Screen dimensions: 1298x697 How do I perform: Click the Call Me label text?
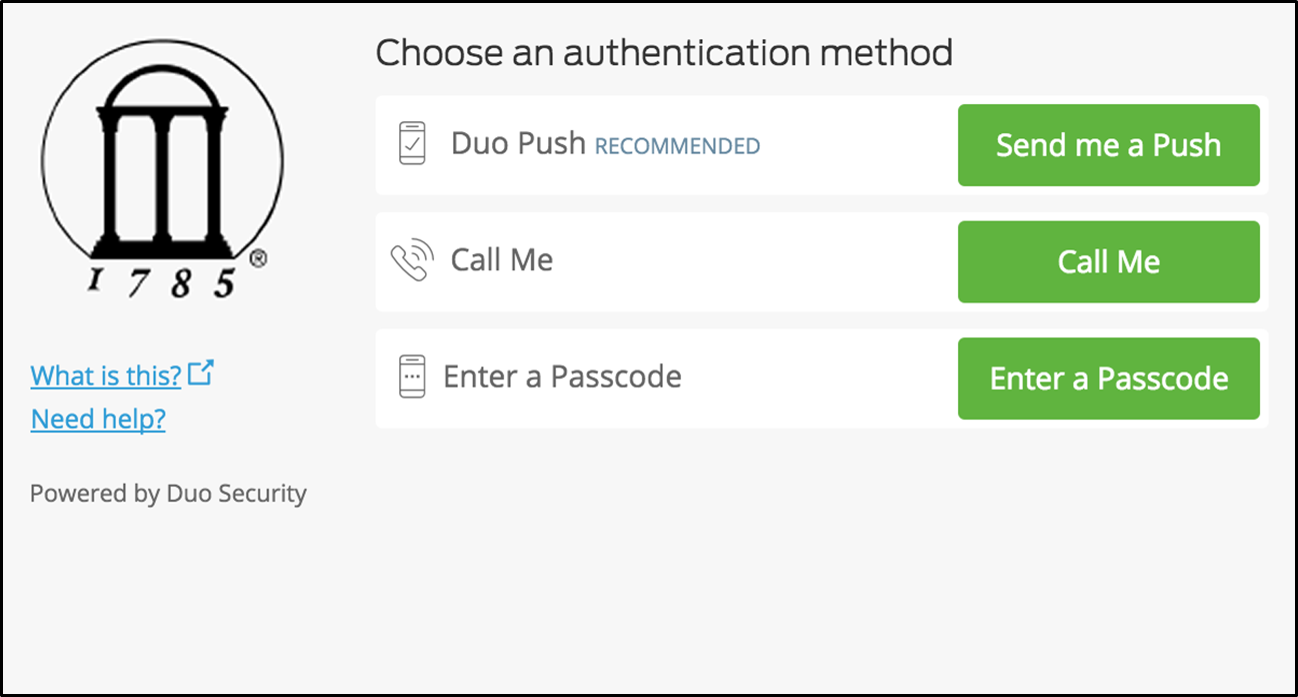[x=502, y=260]
